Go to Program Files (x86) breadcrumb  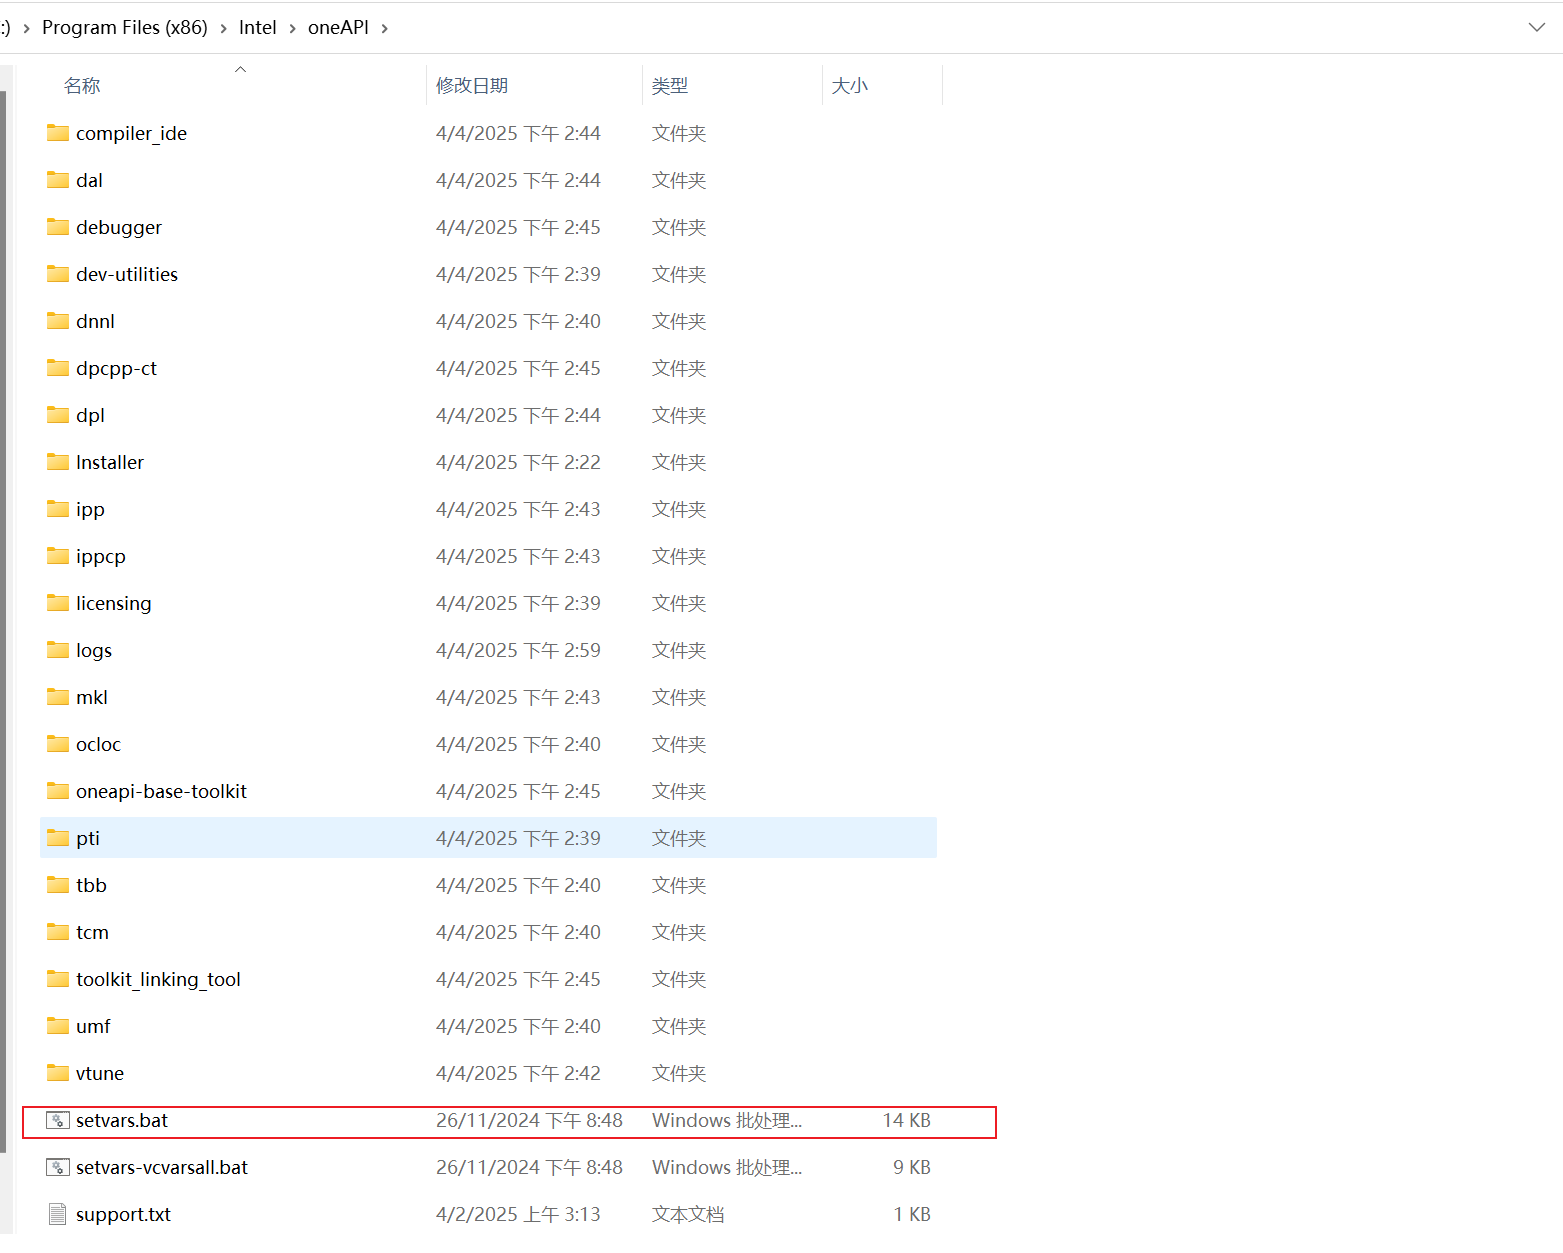coord(125,28)
